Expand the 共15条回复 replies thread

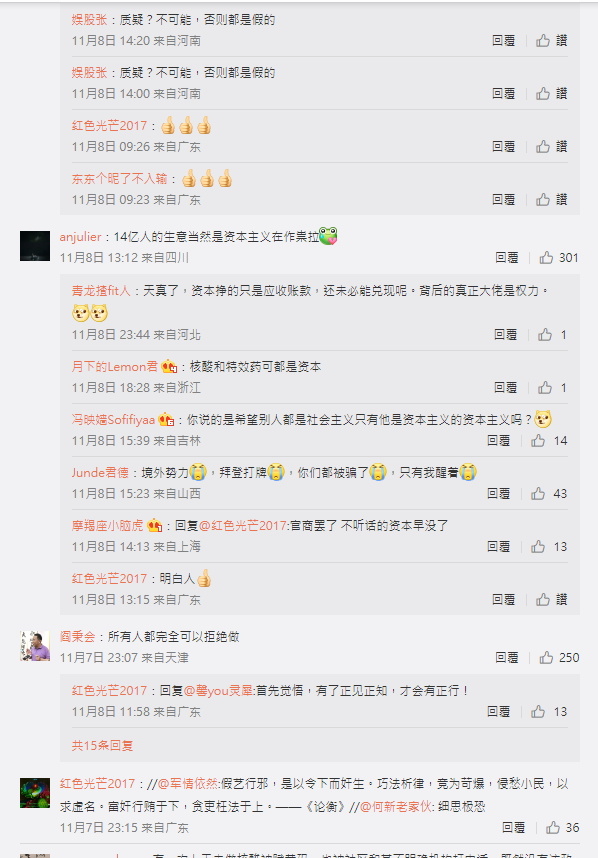(102, 745)
